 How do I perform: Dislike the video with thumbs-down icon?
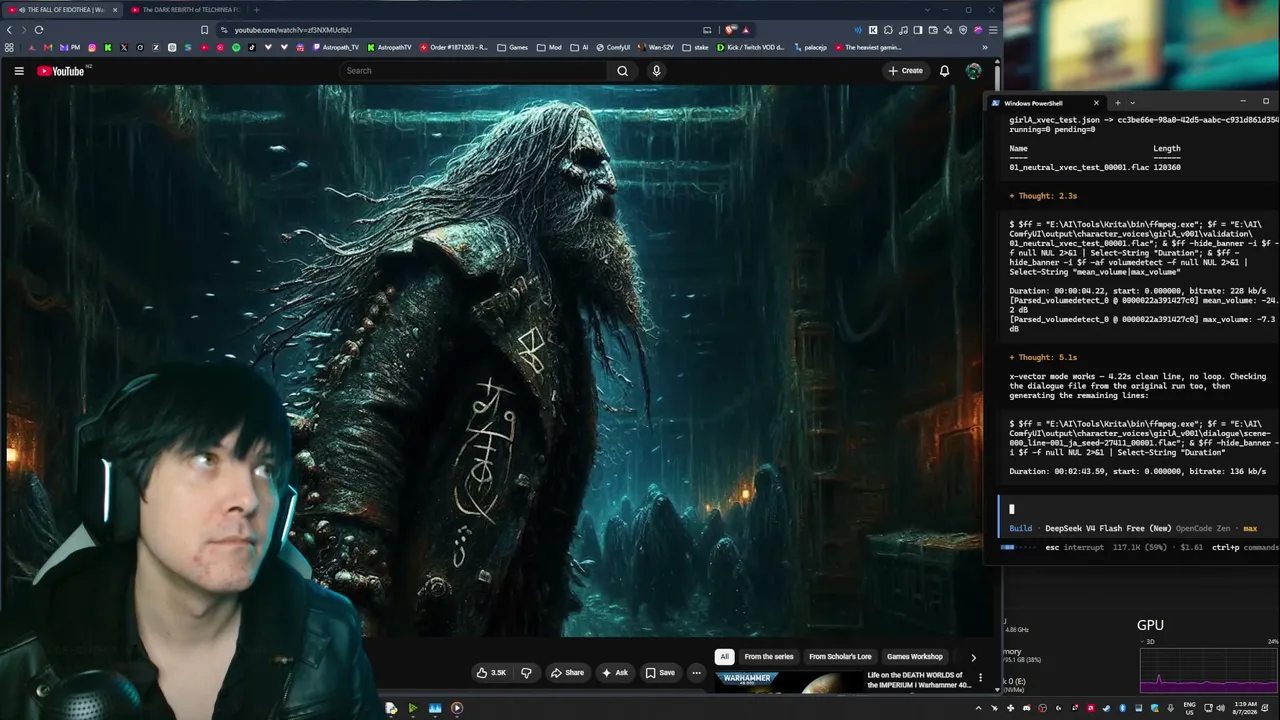pyautogui.click(x=526, y=673)
